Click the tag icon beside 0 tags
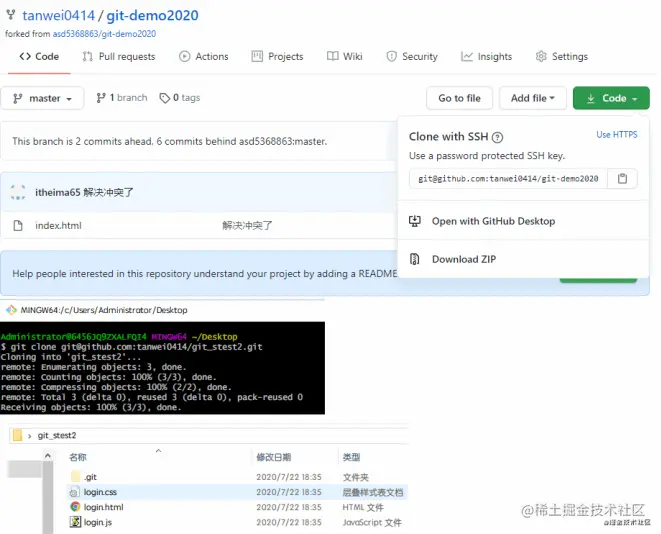This screenshot has height=534, width=661. (164, 98)
